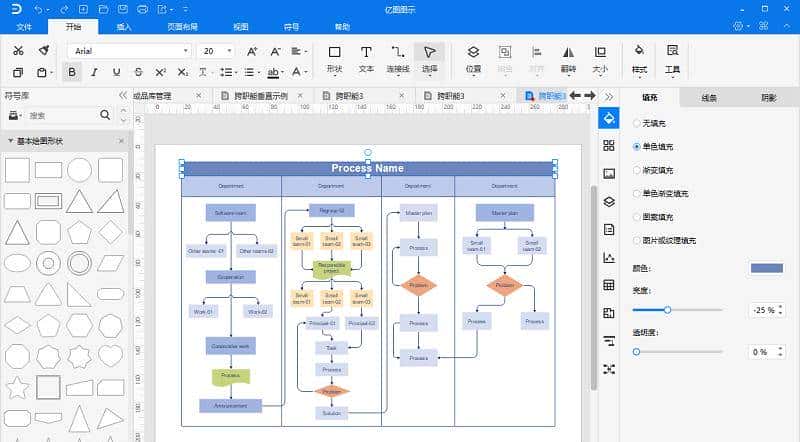Open the layers icon in right sidebar
This screenshot has height=442, width=800.
point(608,201)
